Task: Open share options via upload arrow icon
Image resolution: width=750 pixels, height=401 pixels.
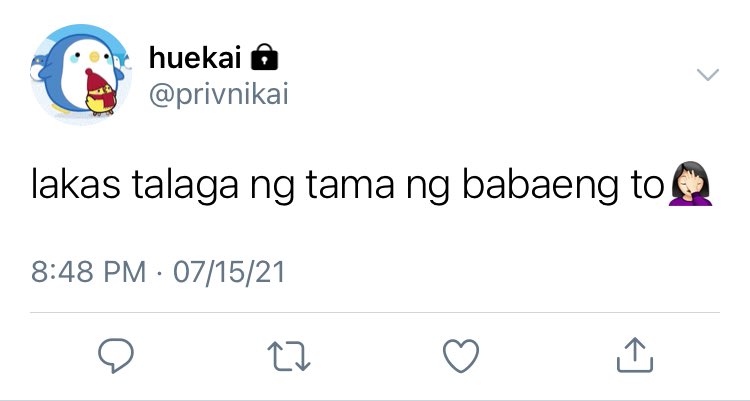Action: pos(635,355)
